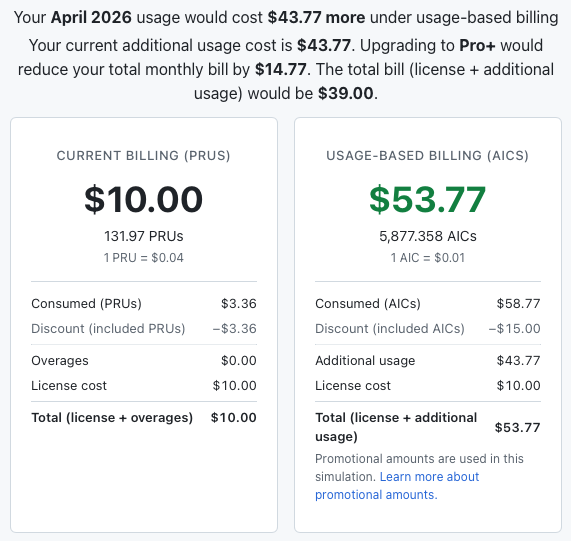571x541 pixels.
Task: Click the Discount (included PRUs) row
Action: [x=144, y=328]
